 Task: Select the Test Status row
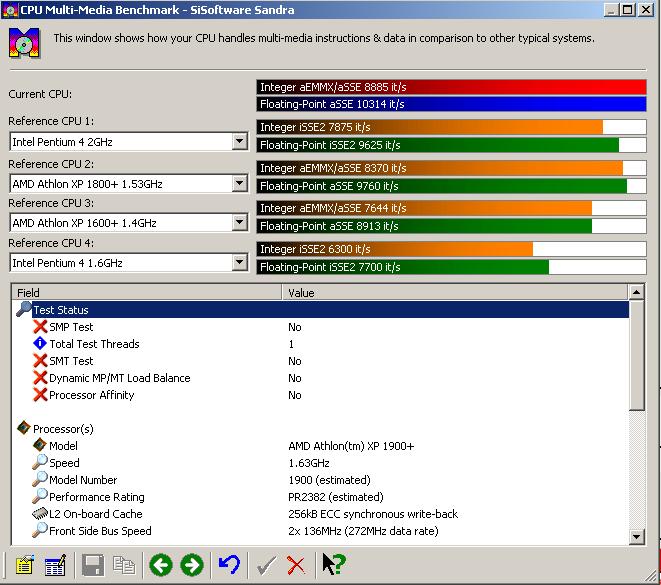click(x=61, y=310)
